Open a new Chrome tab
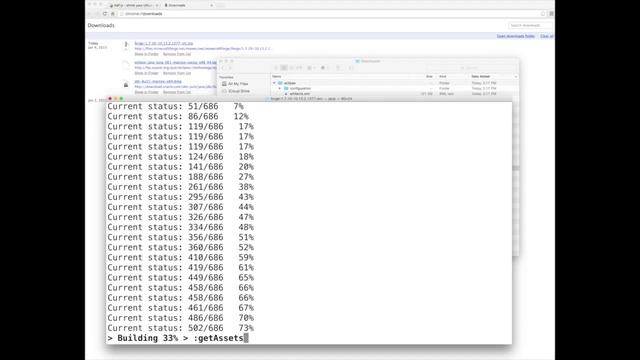This screenshot has width=640, height=360. [x=221, y=5]
